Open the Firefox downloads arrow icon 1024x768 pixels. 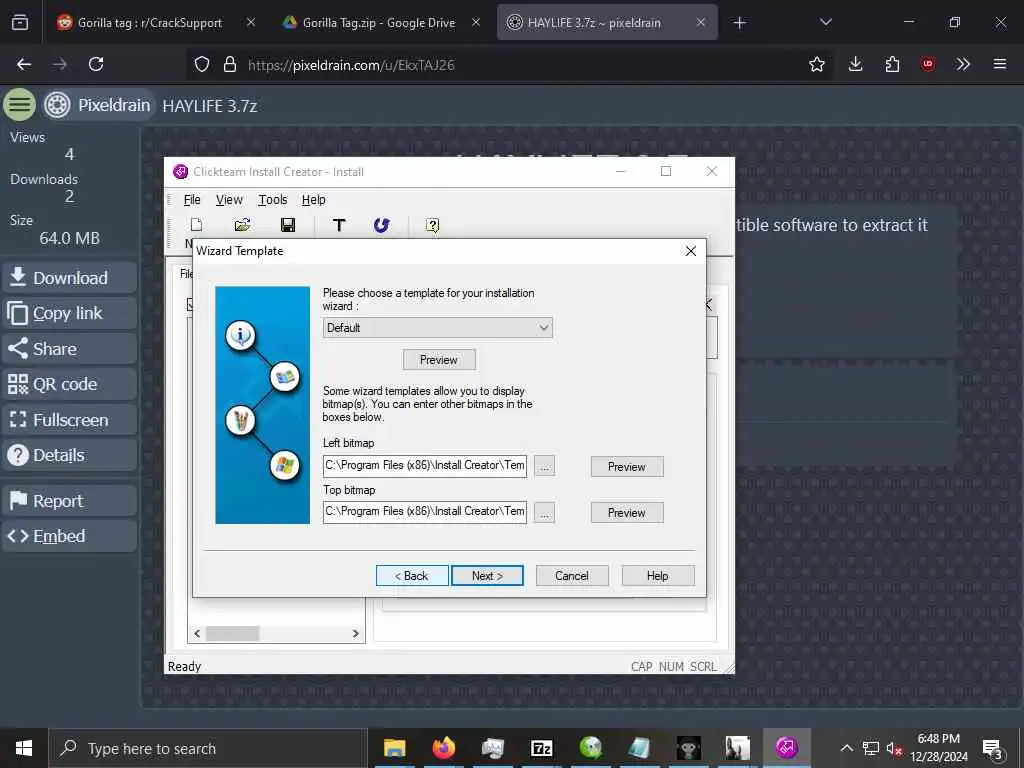tap(856, 64)
